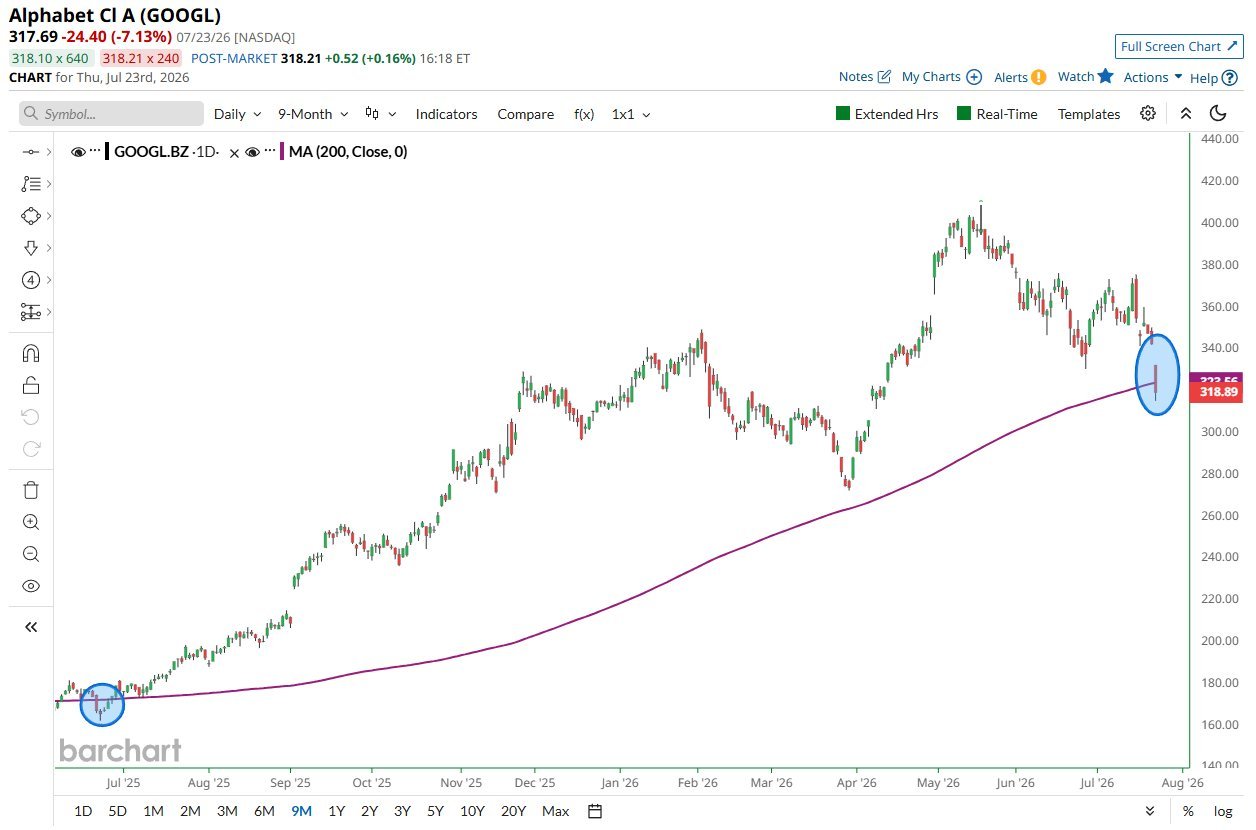This screenshot has width=1256, height=830.
Task: Open Alerts with the exclamation icon
Action: point(1020,77)
